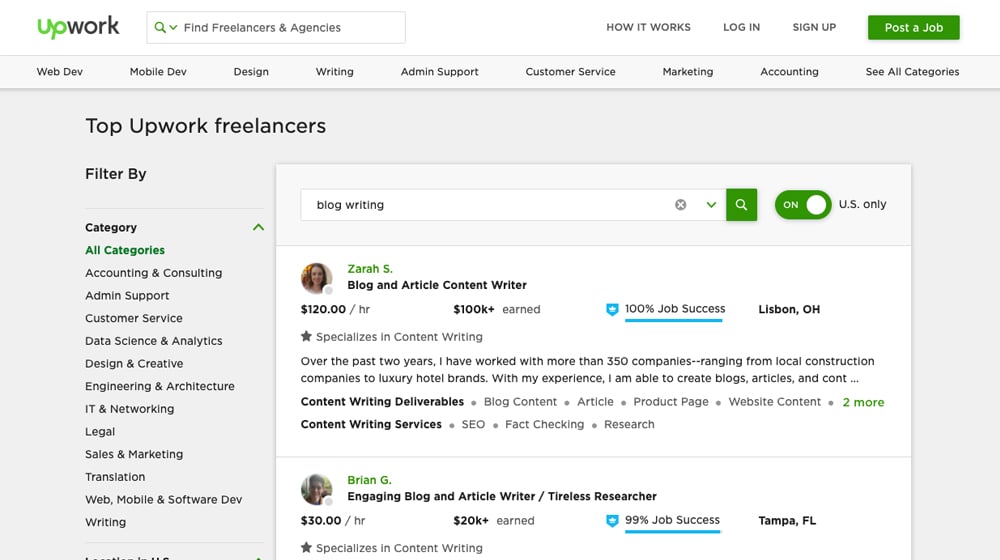Click the Product Page skill tag
The image size is (1000, 560).
[x=671, y=402]
